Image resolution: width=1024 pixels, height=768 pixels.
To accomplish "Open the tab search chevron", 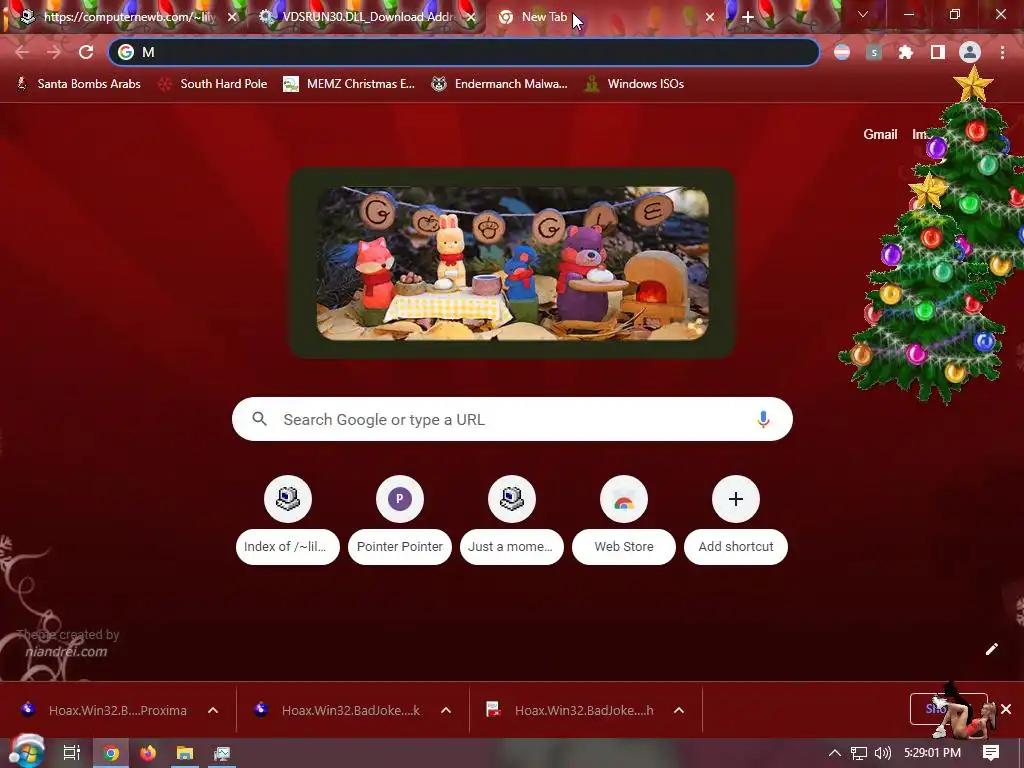I will (863, 14).
